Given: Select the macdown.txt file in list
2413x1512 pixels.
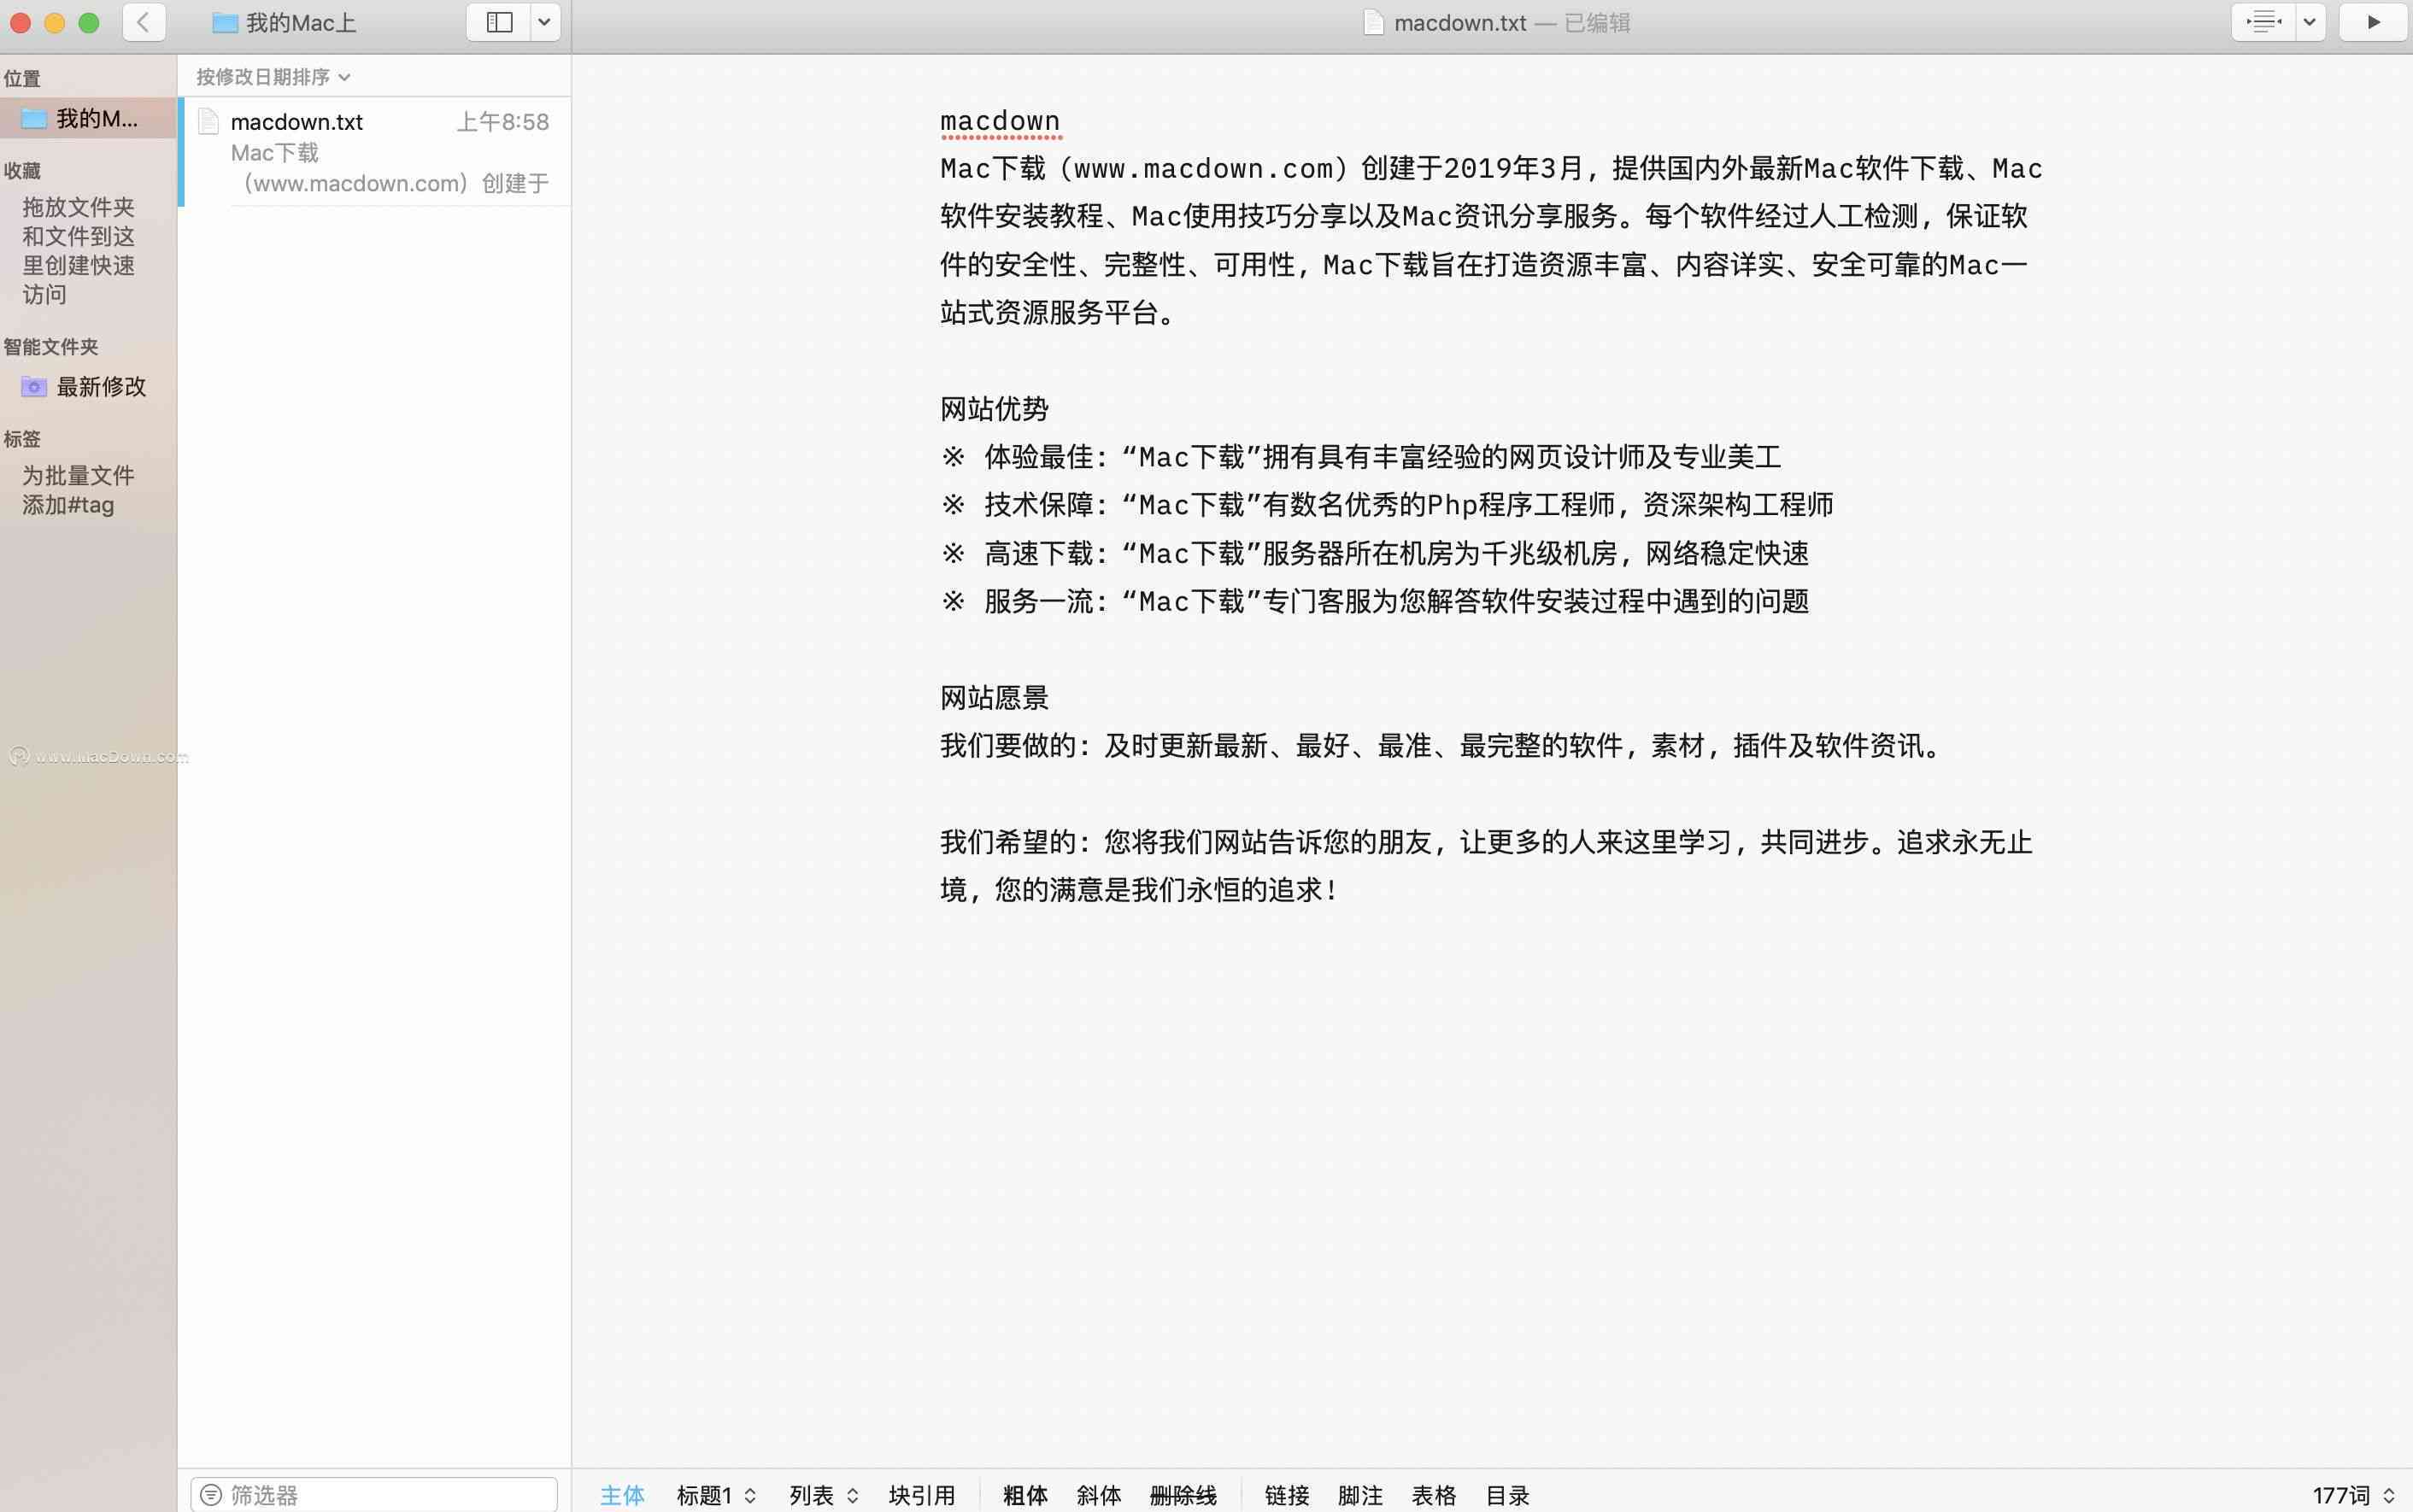Looking at the screenshot, I should pos(375,152).
